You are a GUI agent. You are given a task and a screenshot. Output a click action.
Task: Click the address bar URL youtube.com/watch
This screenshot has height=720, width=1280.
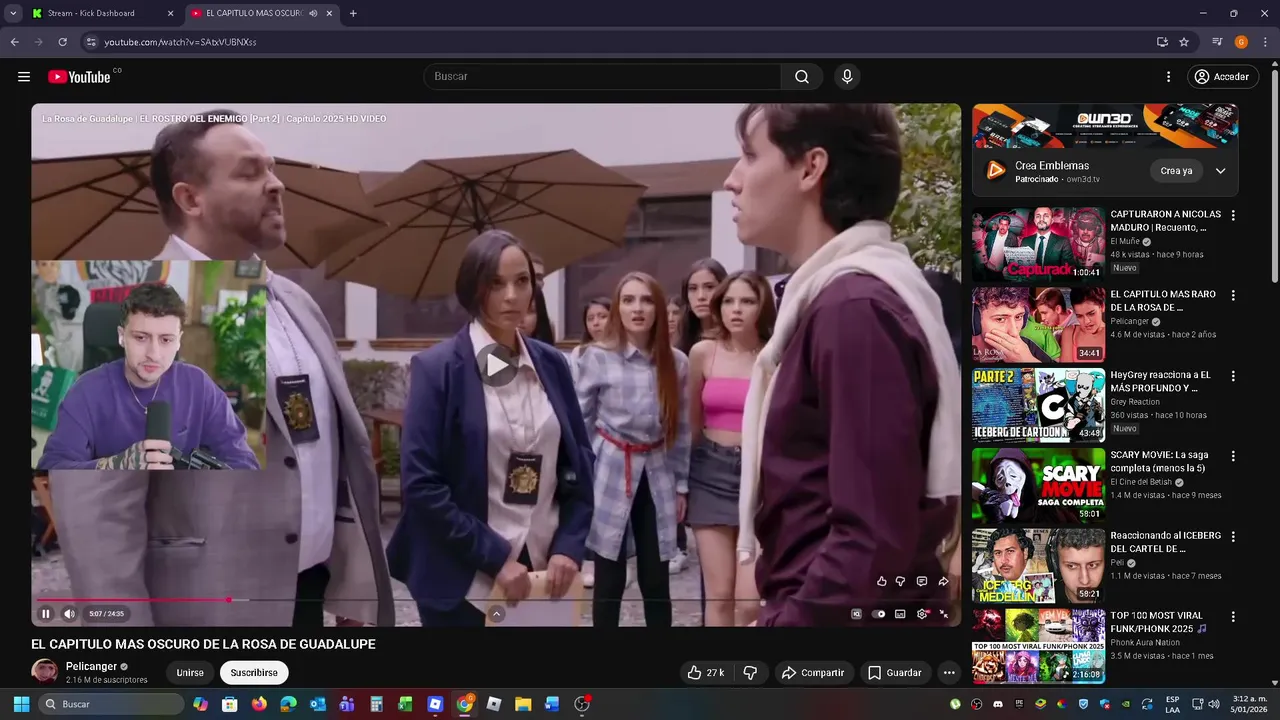(180, 42)
